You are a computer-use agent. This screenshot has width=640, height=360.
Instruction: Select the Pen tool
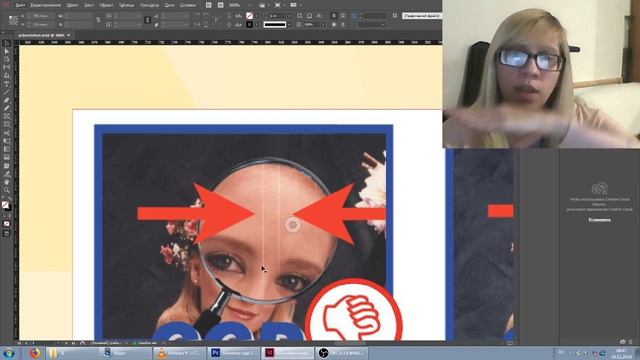[x=7, y=100]
